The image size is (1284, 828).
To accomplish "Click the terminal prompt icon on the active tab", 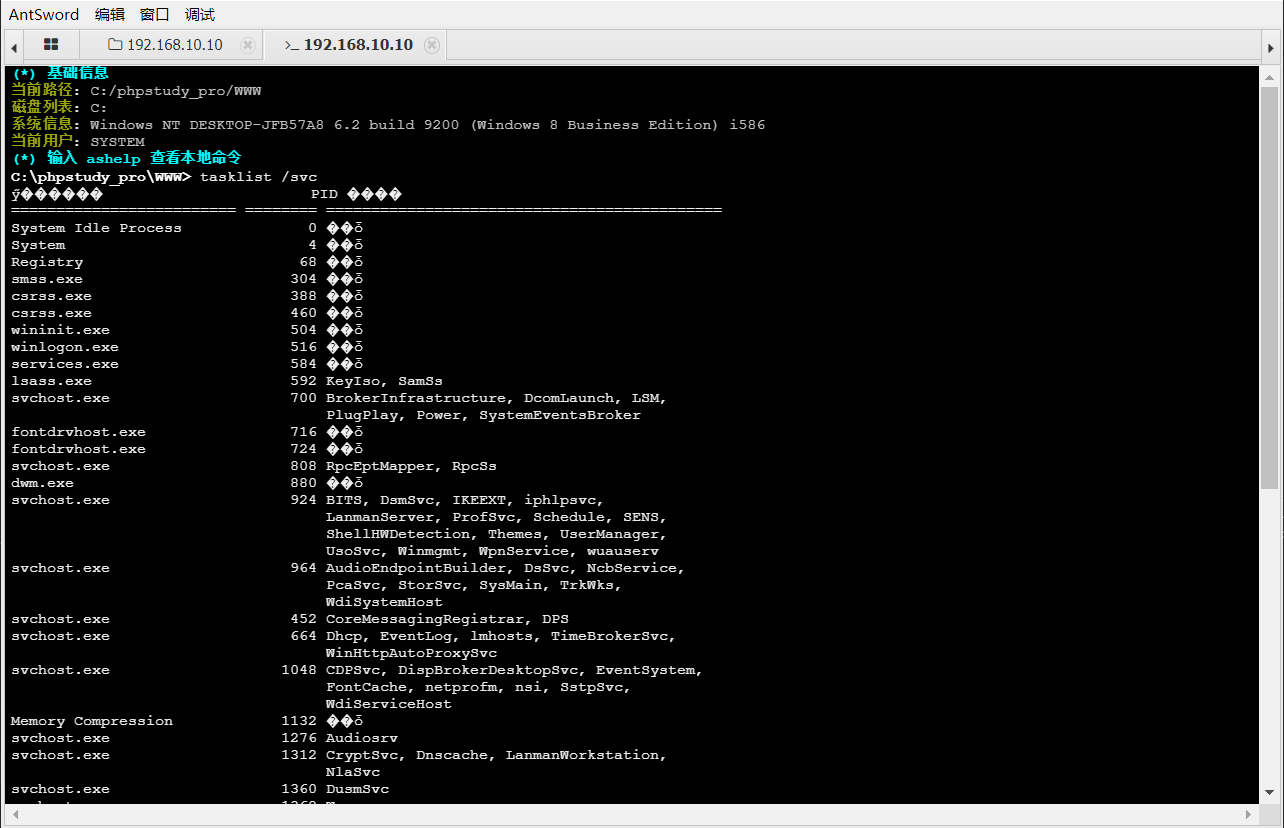I will 291,45.
